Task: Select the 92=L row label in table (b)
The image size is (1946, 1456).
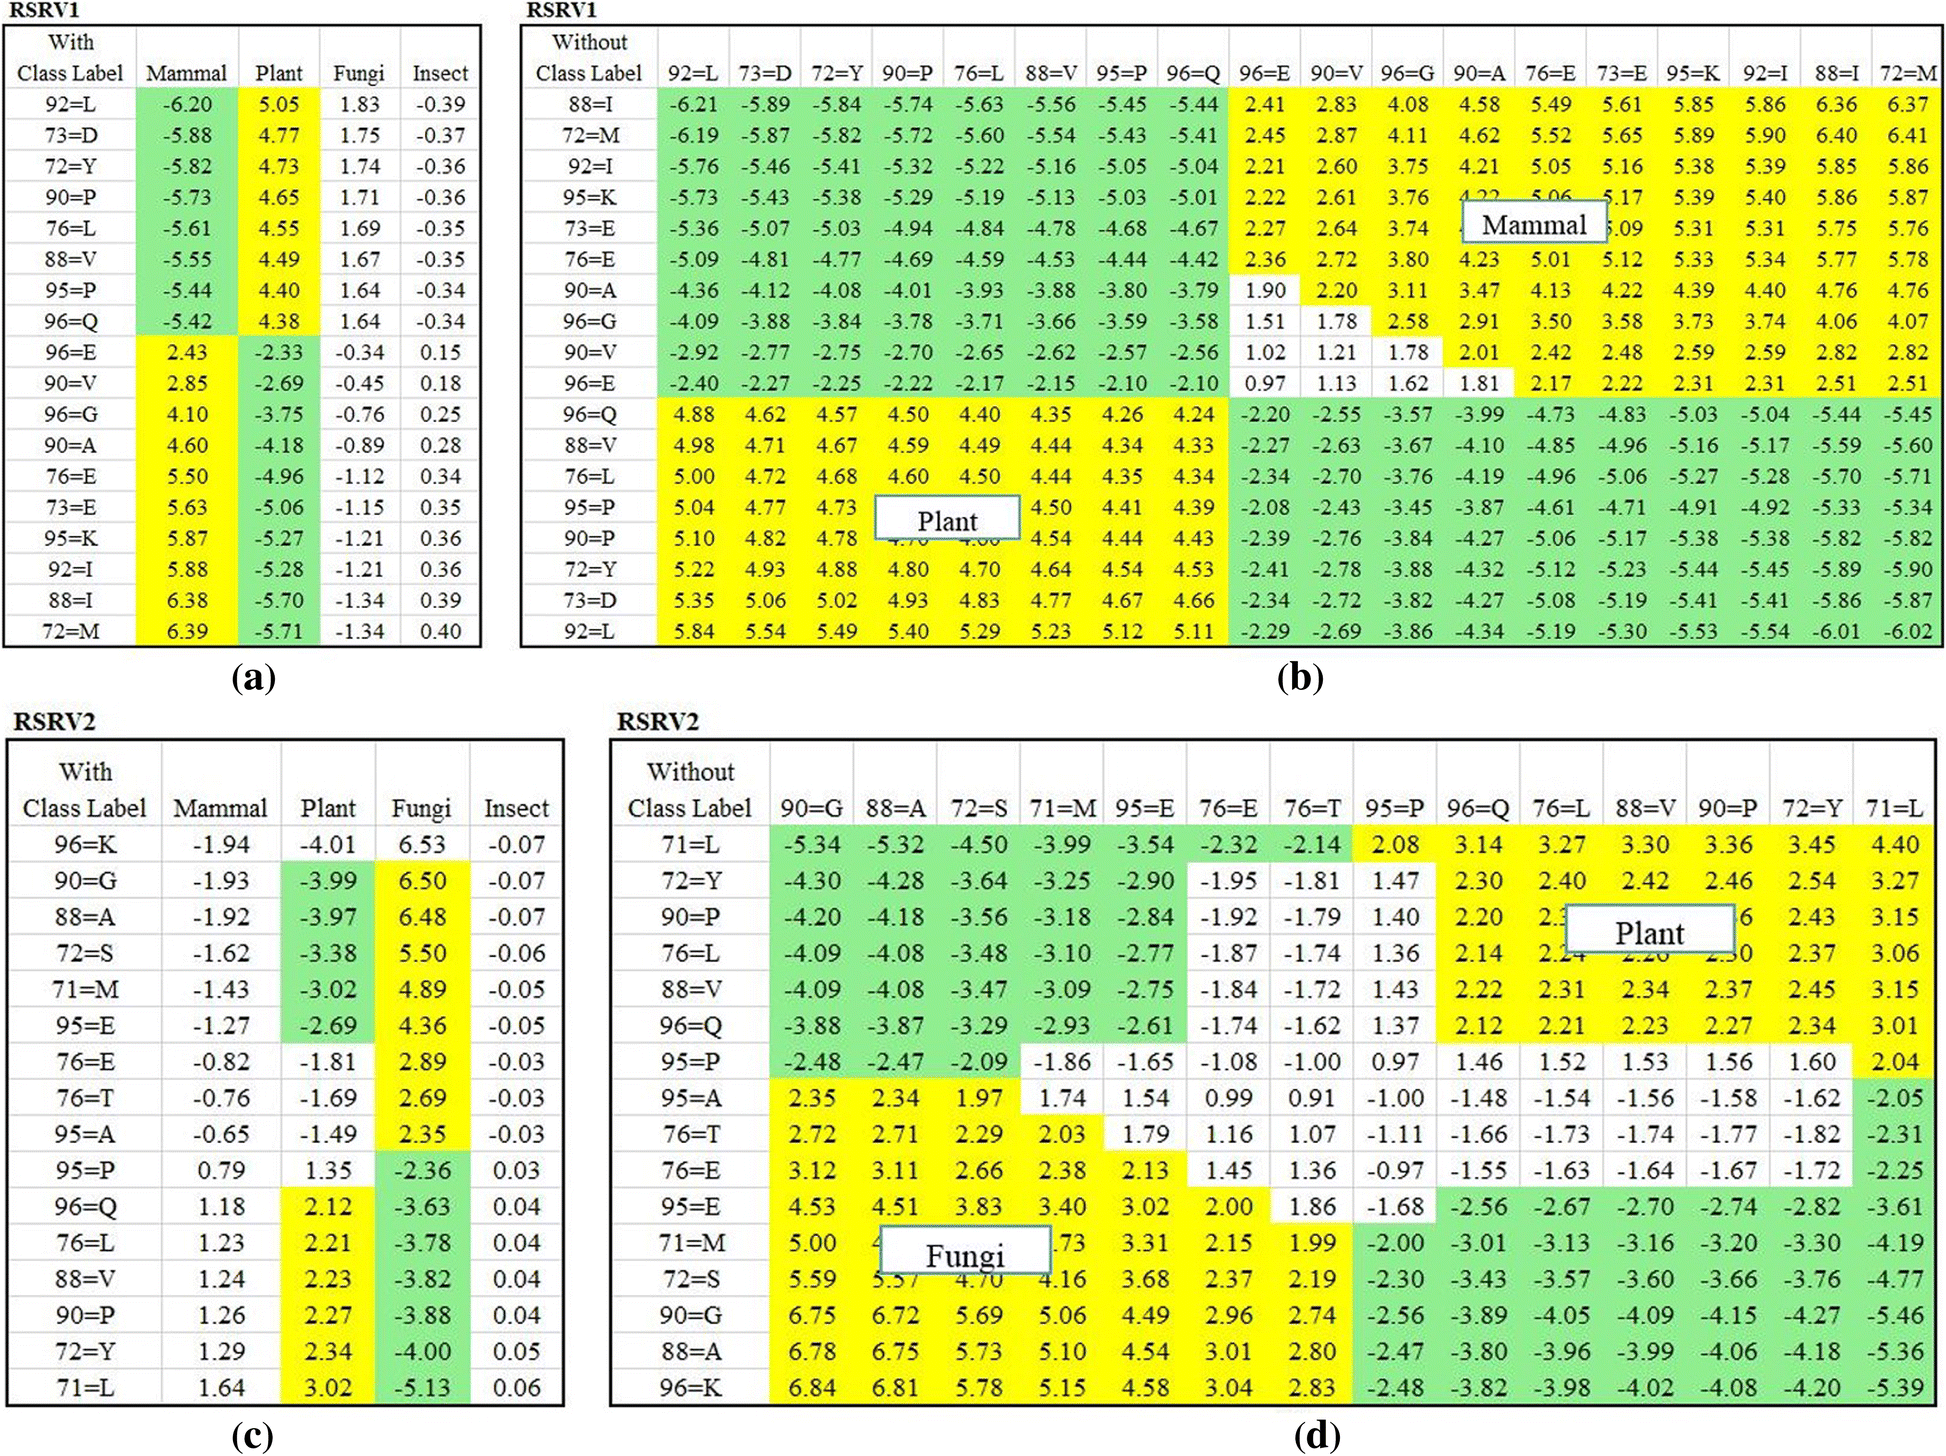Action: tap(589, 631)
